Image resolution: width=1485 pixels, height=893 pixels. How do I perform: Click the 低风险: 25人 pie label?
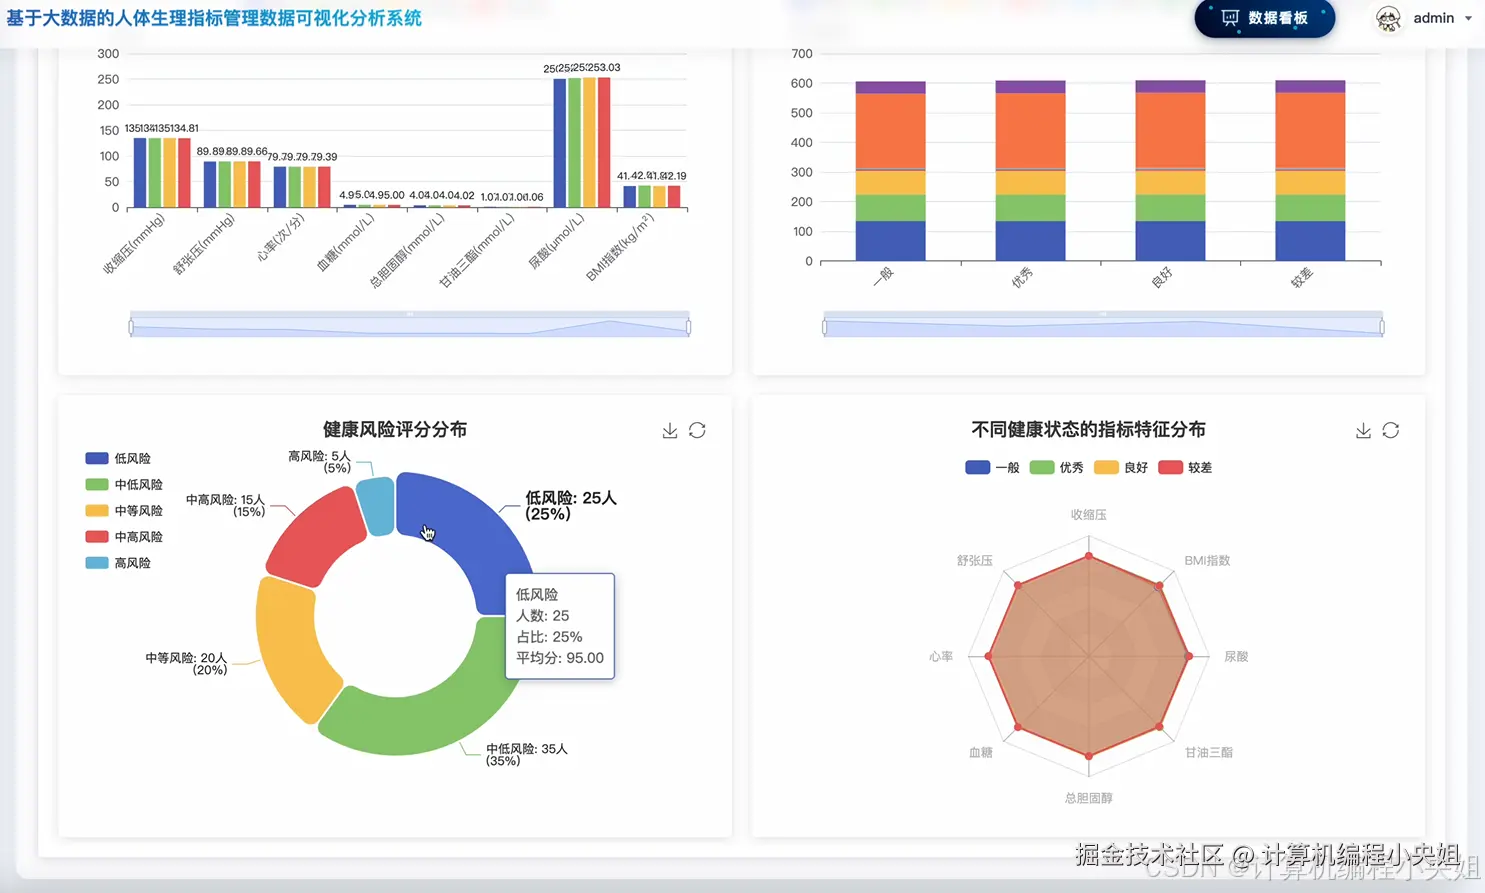click(571, 506)
